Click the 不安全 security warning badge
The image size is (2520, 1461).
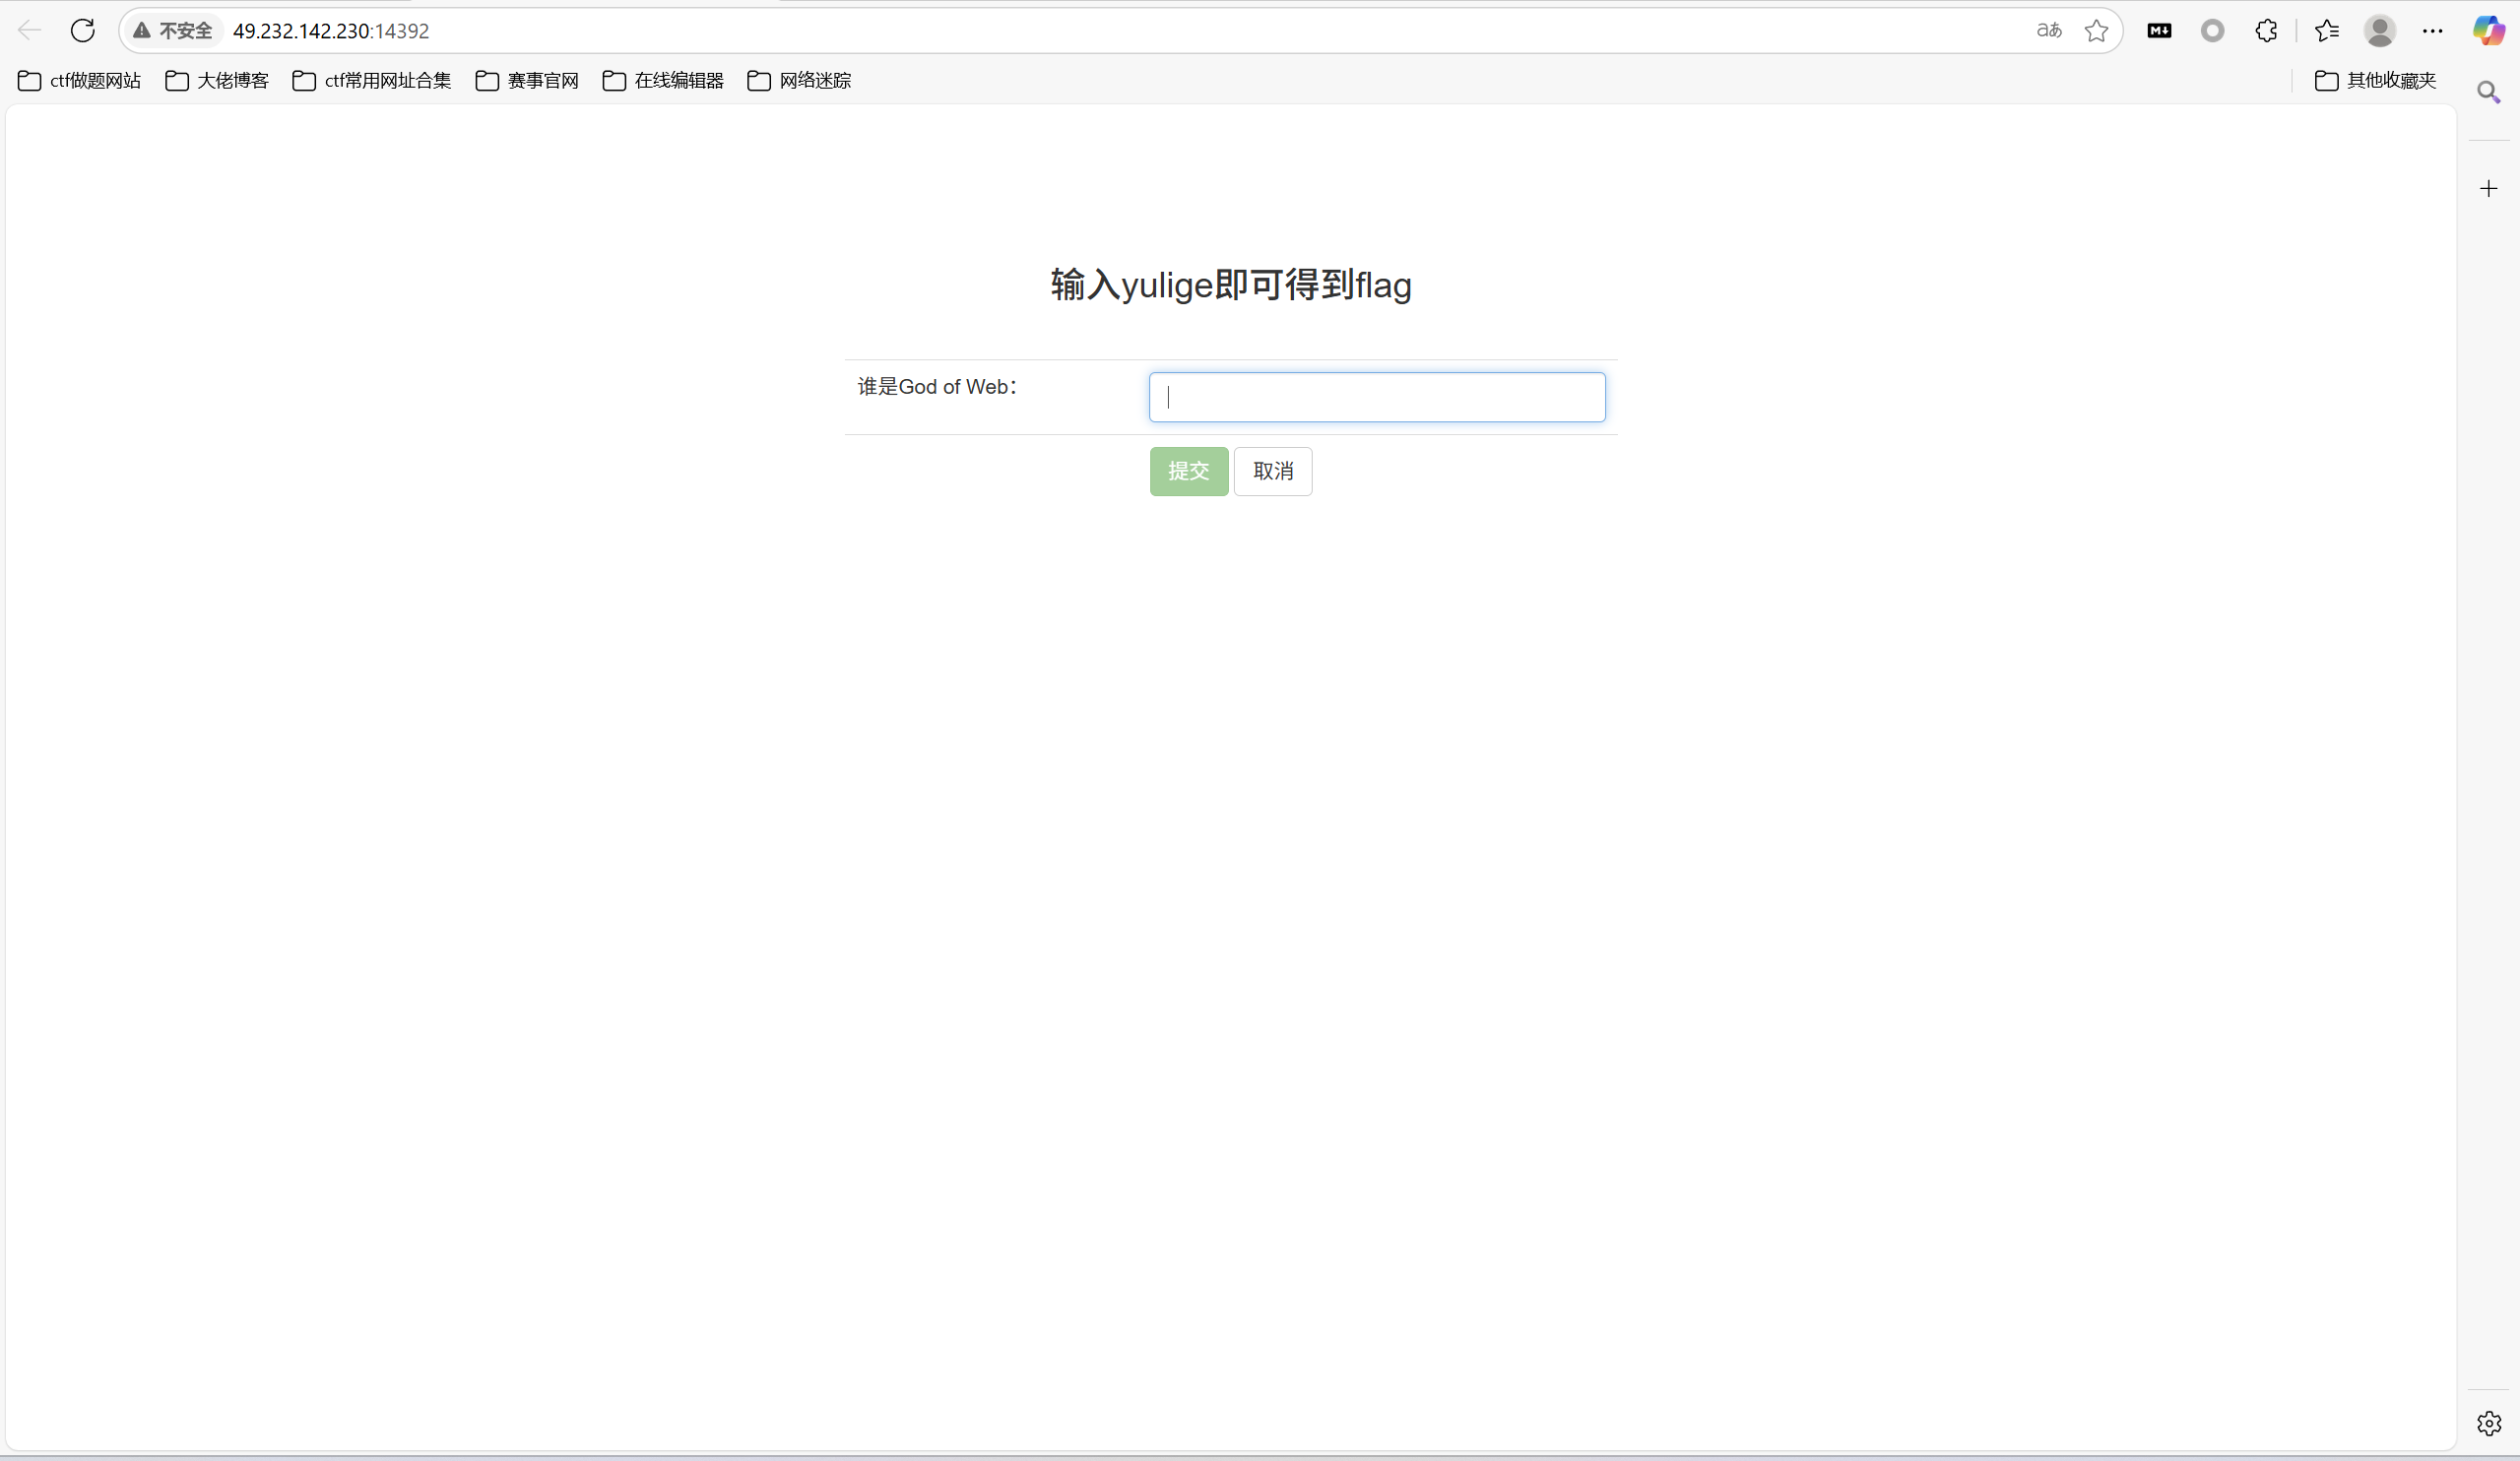coord(173,31)
